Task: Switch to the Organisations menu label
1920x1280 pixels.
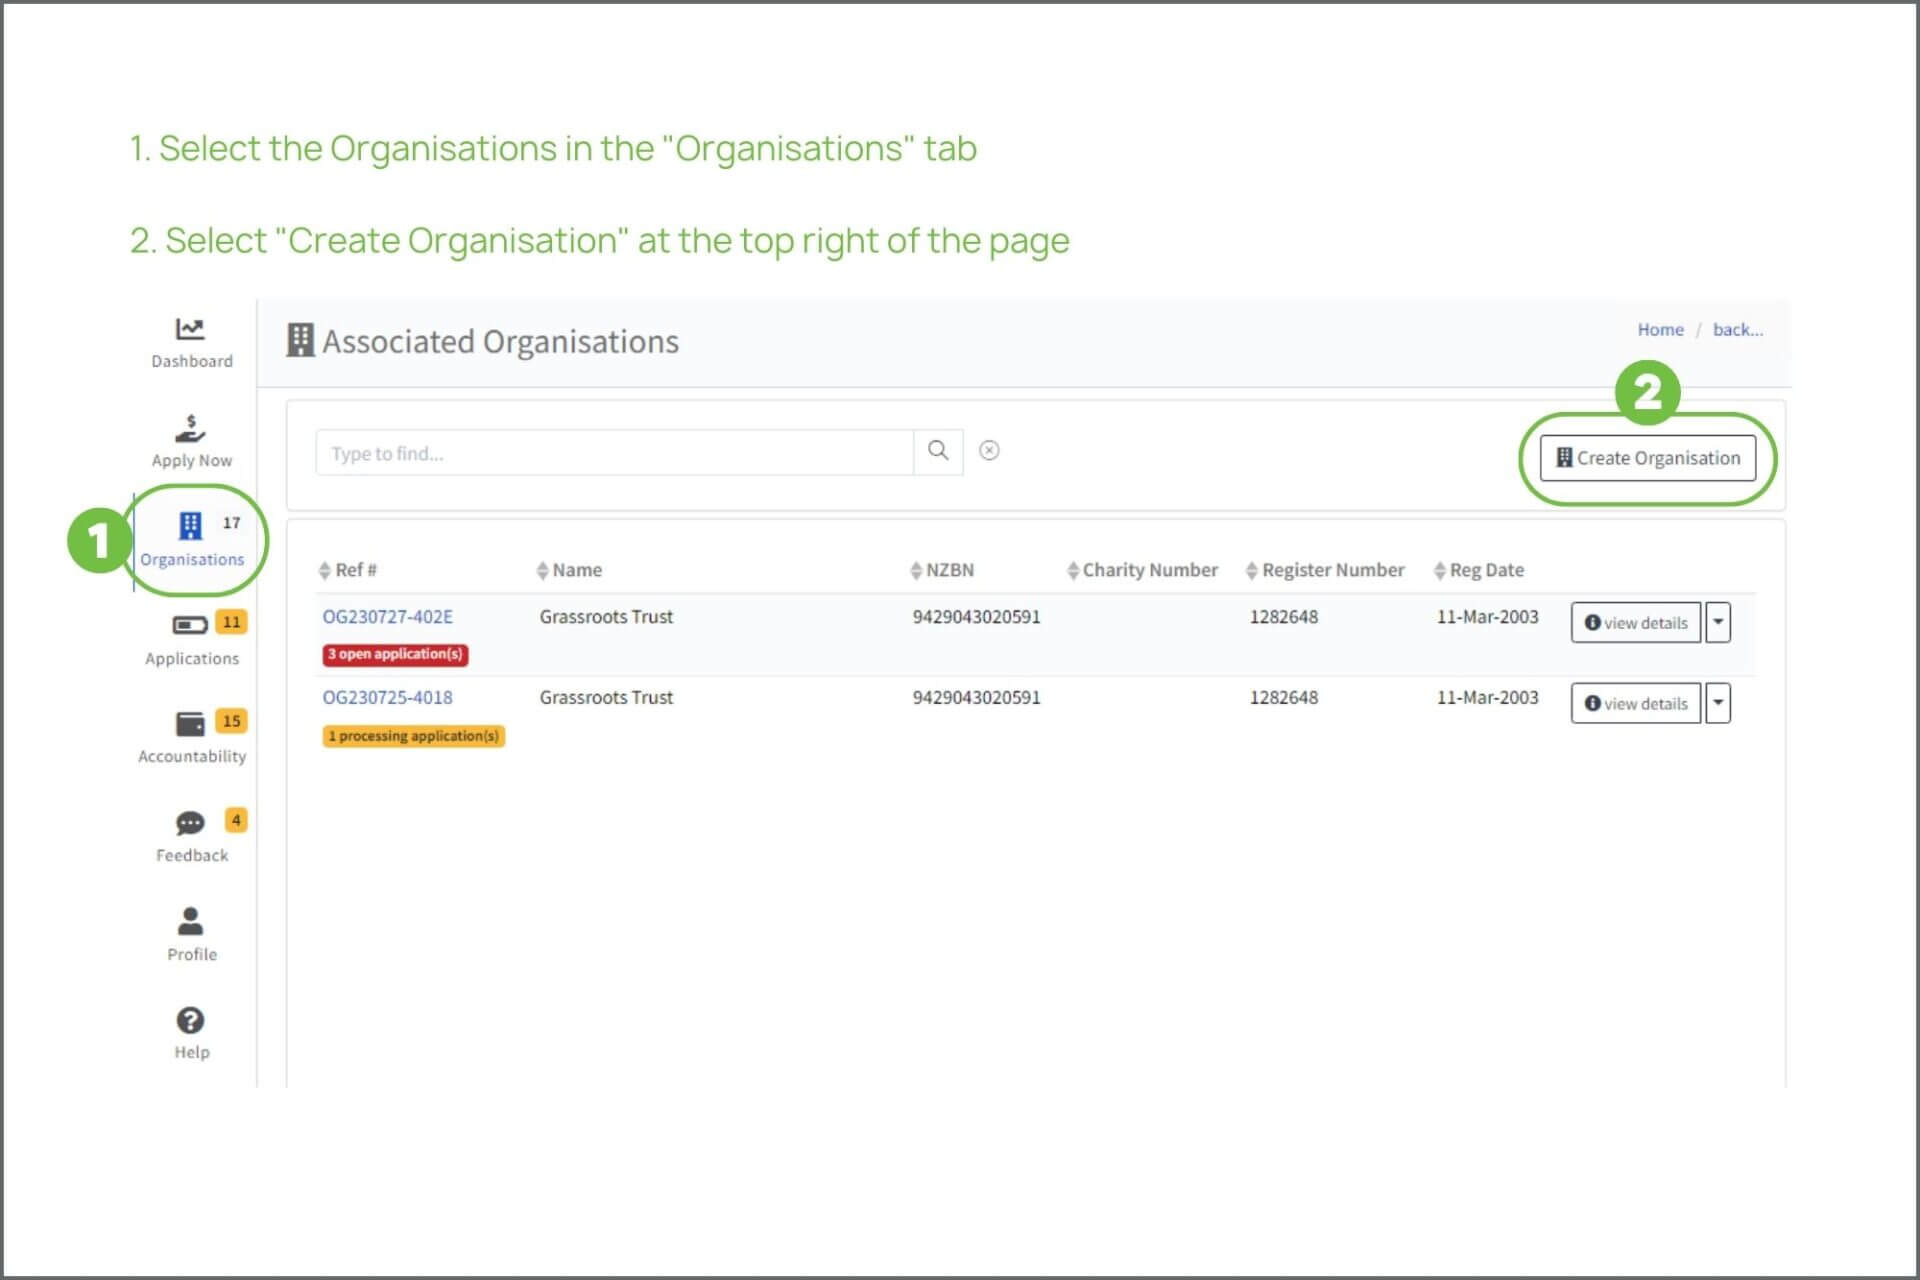Action: pos(192,559)
